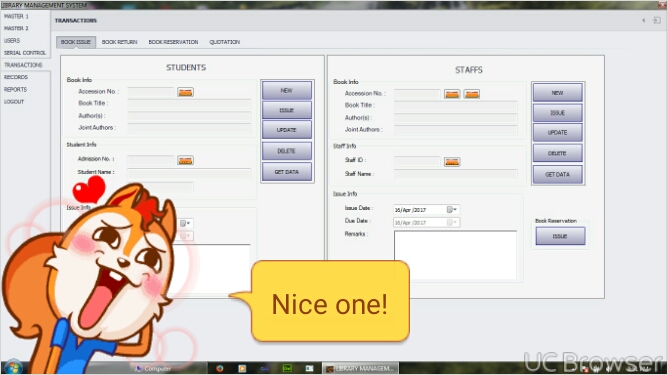The image size is (668, 375).
Task: Open media player taskbar icon
Action: pos(242,368)
